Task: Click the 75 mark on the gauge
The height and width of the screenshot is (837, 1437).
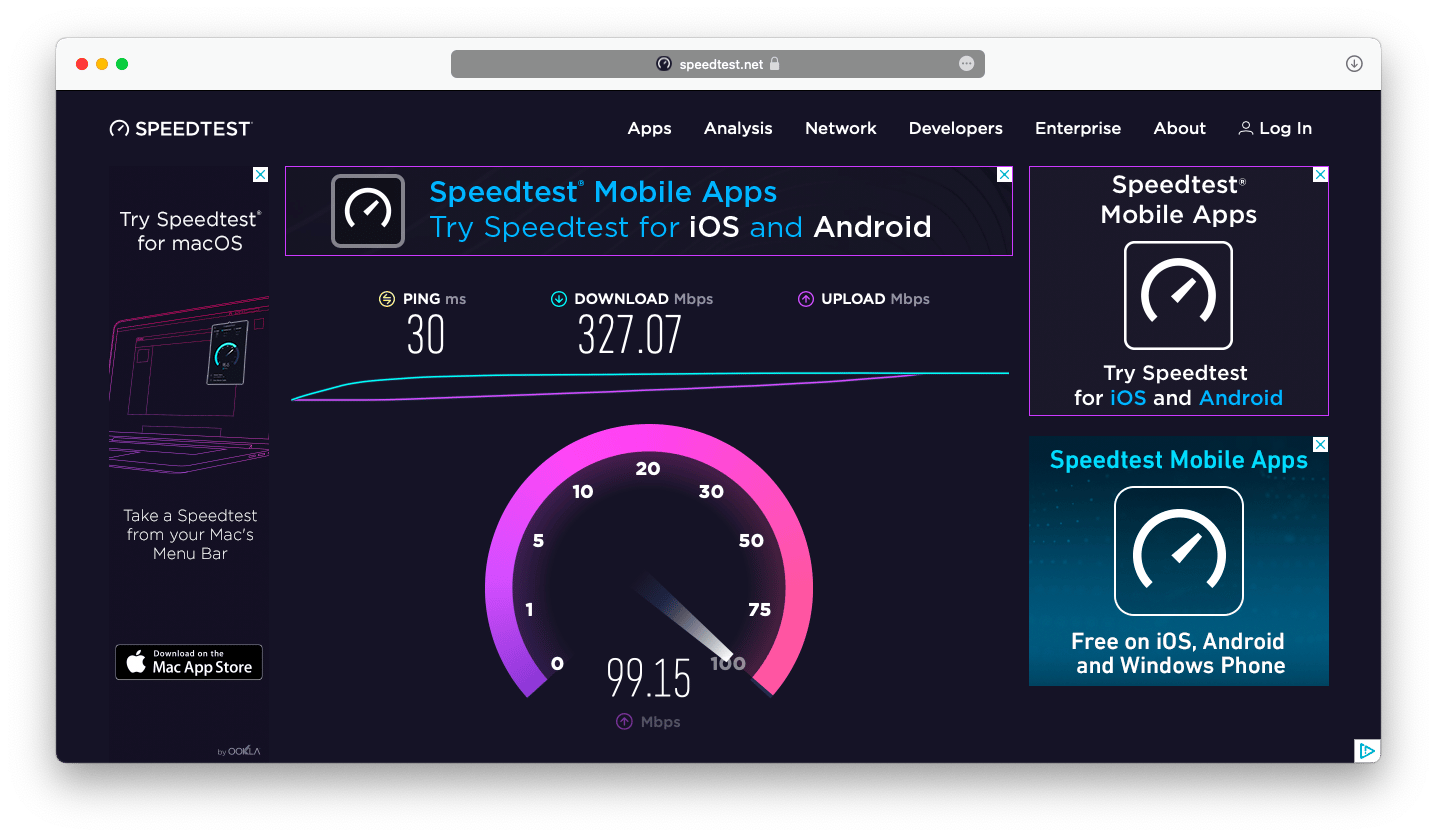Action: [759, 610]
